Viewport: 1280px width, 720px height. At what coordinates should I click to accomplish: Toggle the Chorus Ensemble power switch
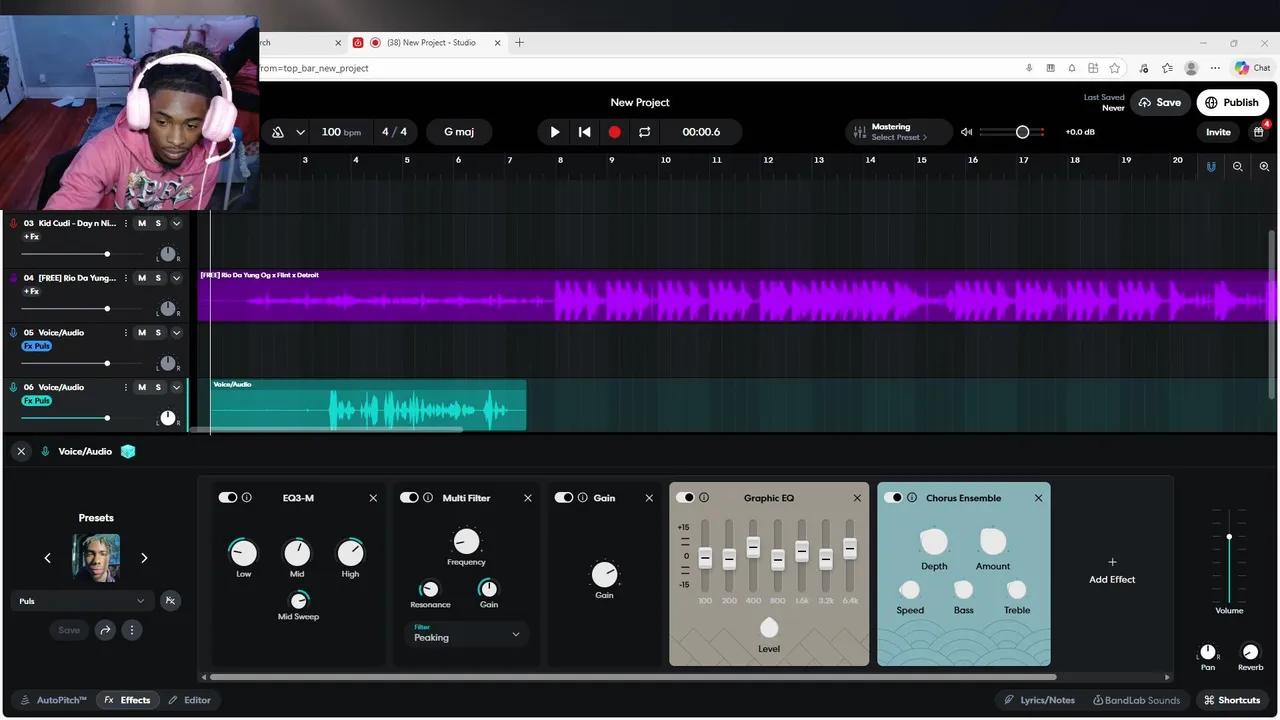tap(893, 497)
